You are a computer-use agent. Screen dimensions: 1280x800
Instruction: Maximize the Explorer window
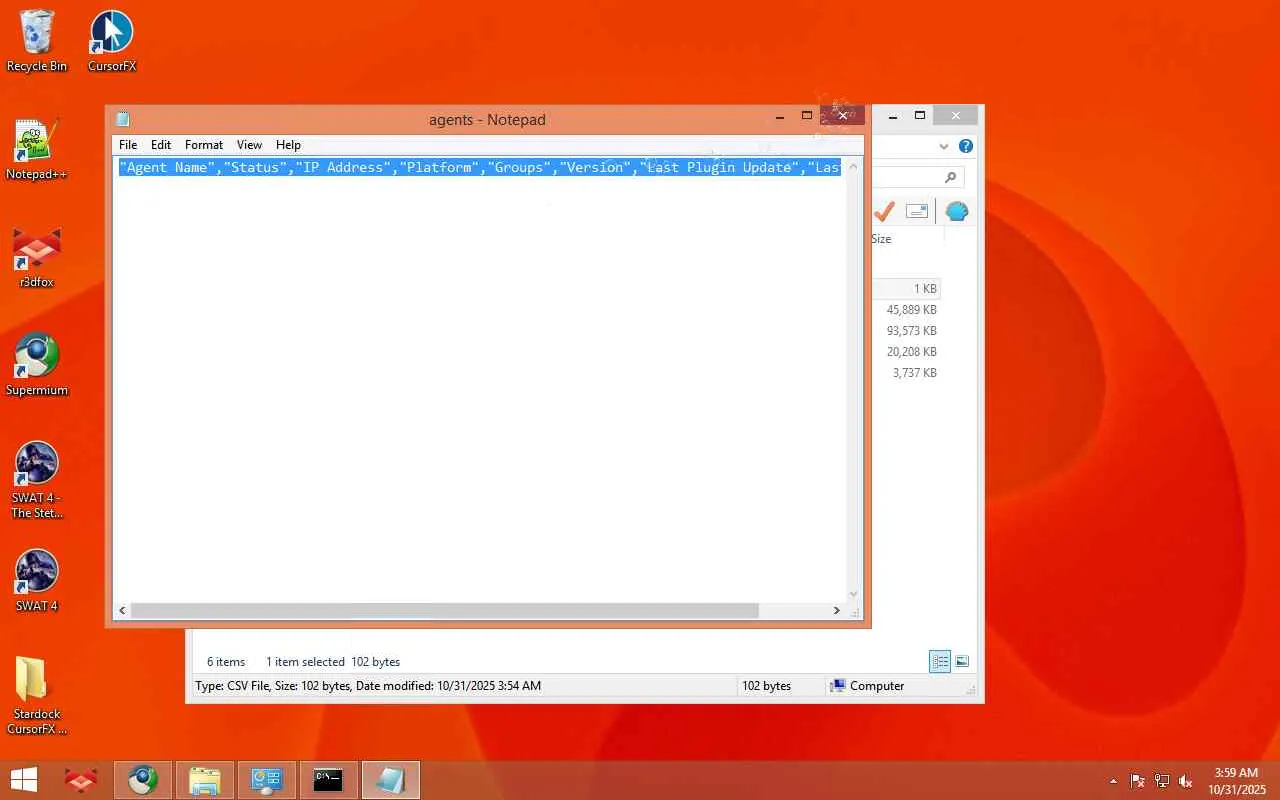(x=920, y=116)
